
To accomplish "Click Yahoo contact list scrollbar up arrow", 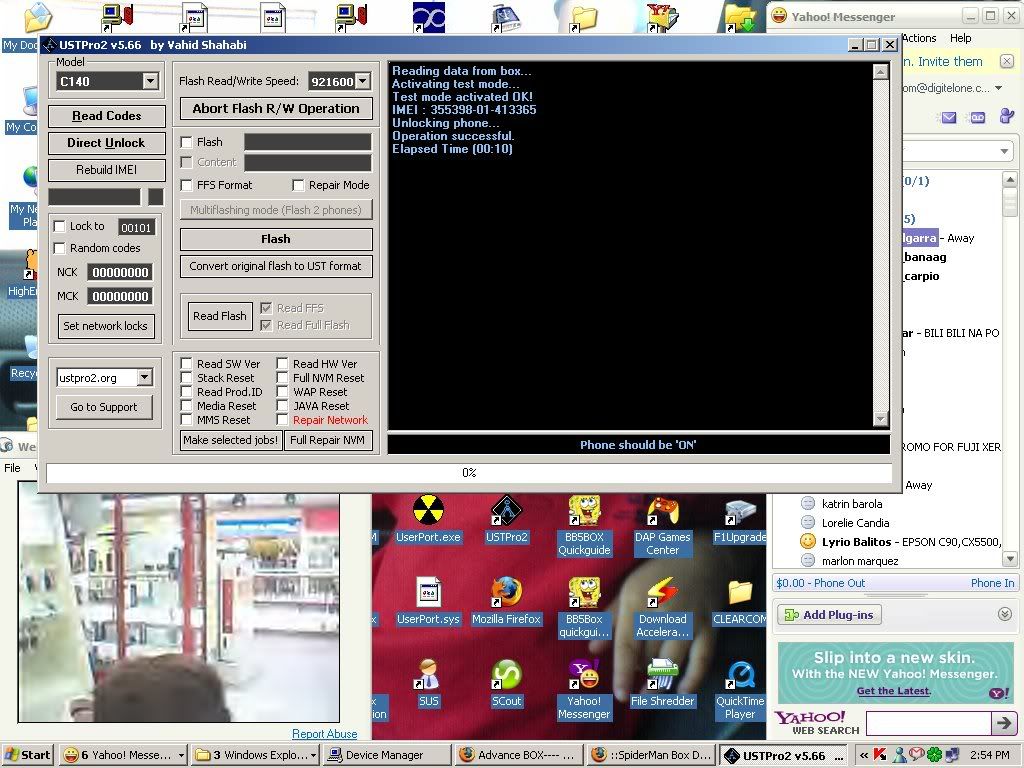I will coord(1010,179).
